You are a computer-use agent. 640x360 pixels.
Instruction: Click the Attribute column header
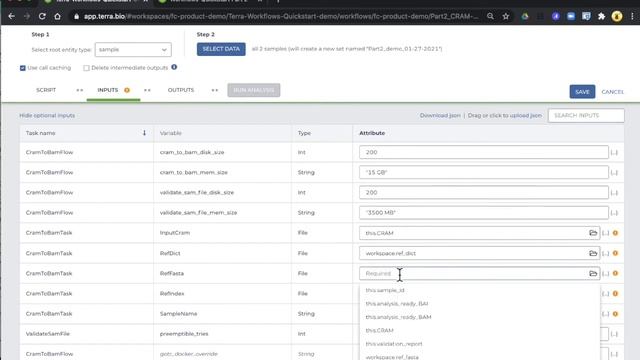(x=372, y=133)
